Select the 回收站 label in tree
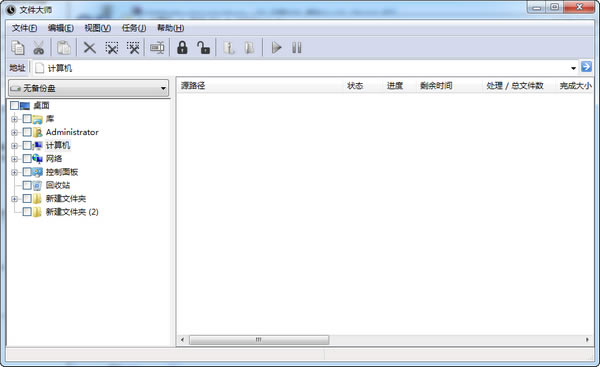Screen dimensions: 600x367 58,185
